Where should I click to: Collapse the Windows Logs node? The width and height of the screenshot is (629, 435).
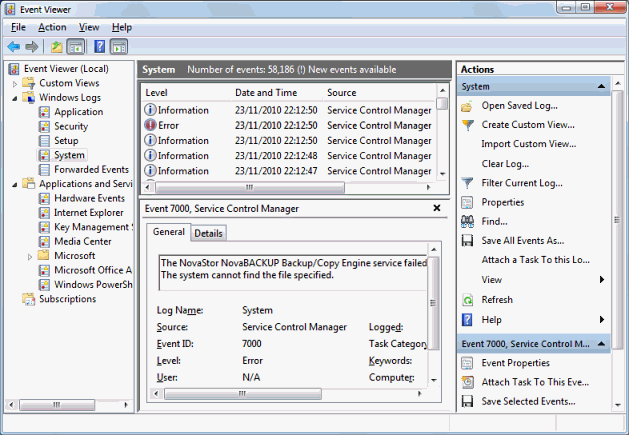(15, 98)
